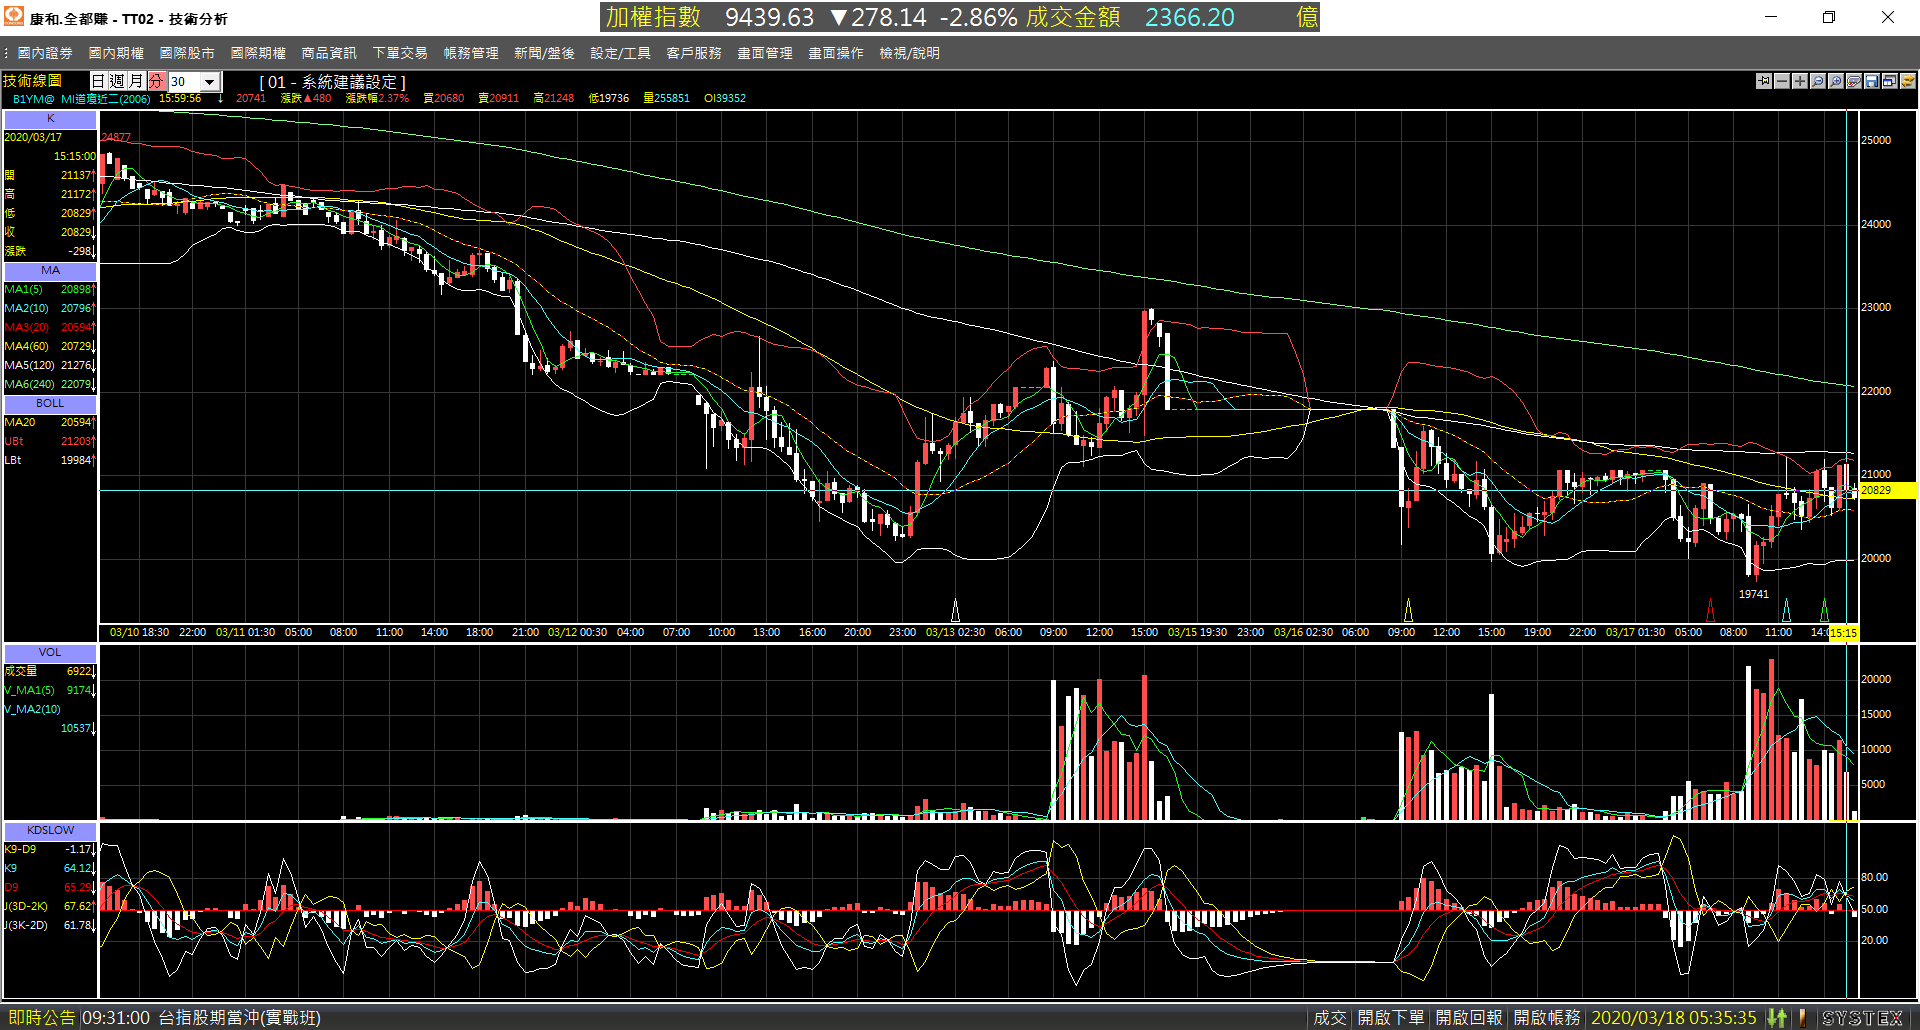Viewport: 1920px width, 1030px height.
Task: Click the SYSTEX logo in status bar
Action: tap(1863, 1018)
